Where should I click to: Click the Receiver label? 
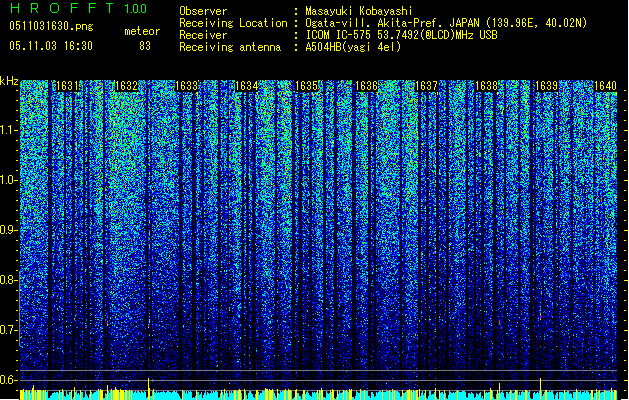tap(203, 35)
